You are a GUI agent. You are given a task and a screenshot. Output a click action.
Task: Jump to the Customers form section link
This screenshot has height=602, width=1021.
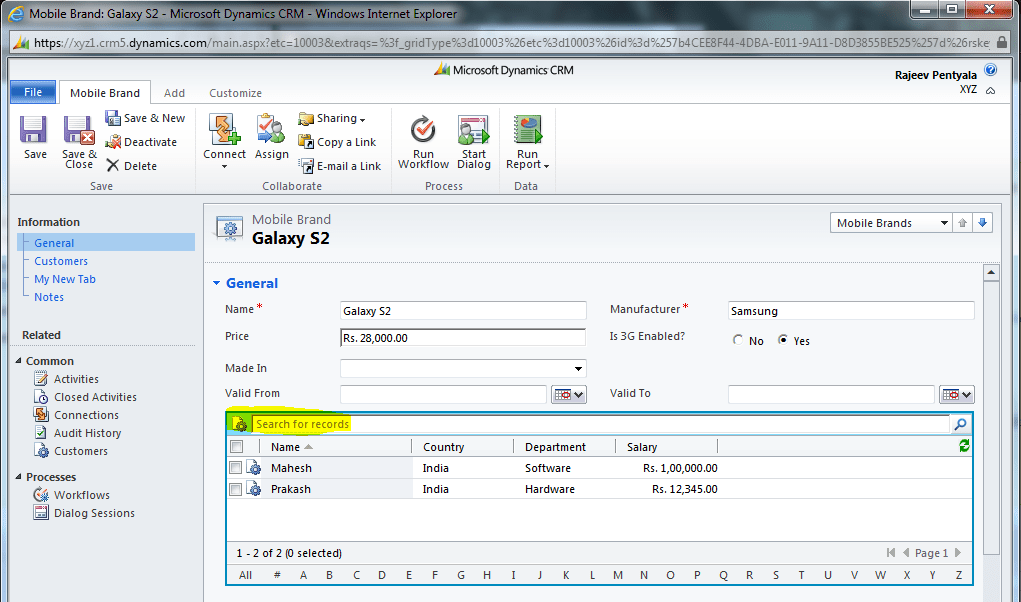(61, 261)
